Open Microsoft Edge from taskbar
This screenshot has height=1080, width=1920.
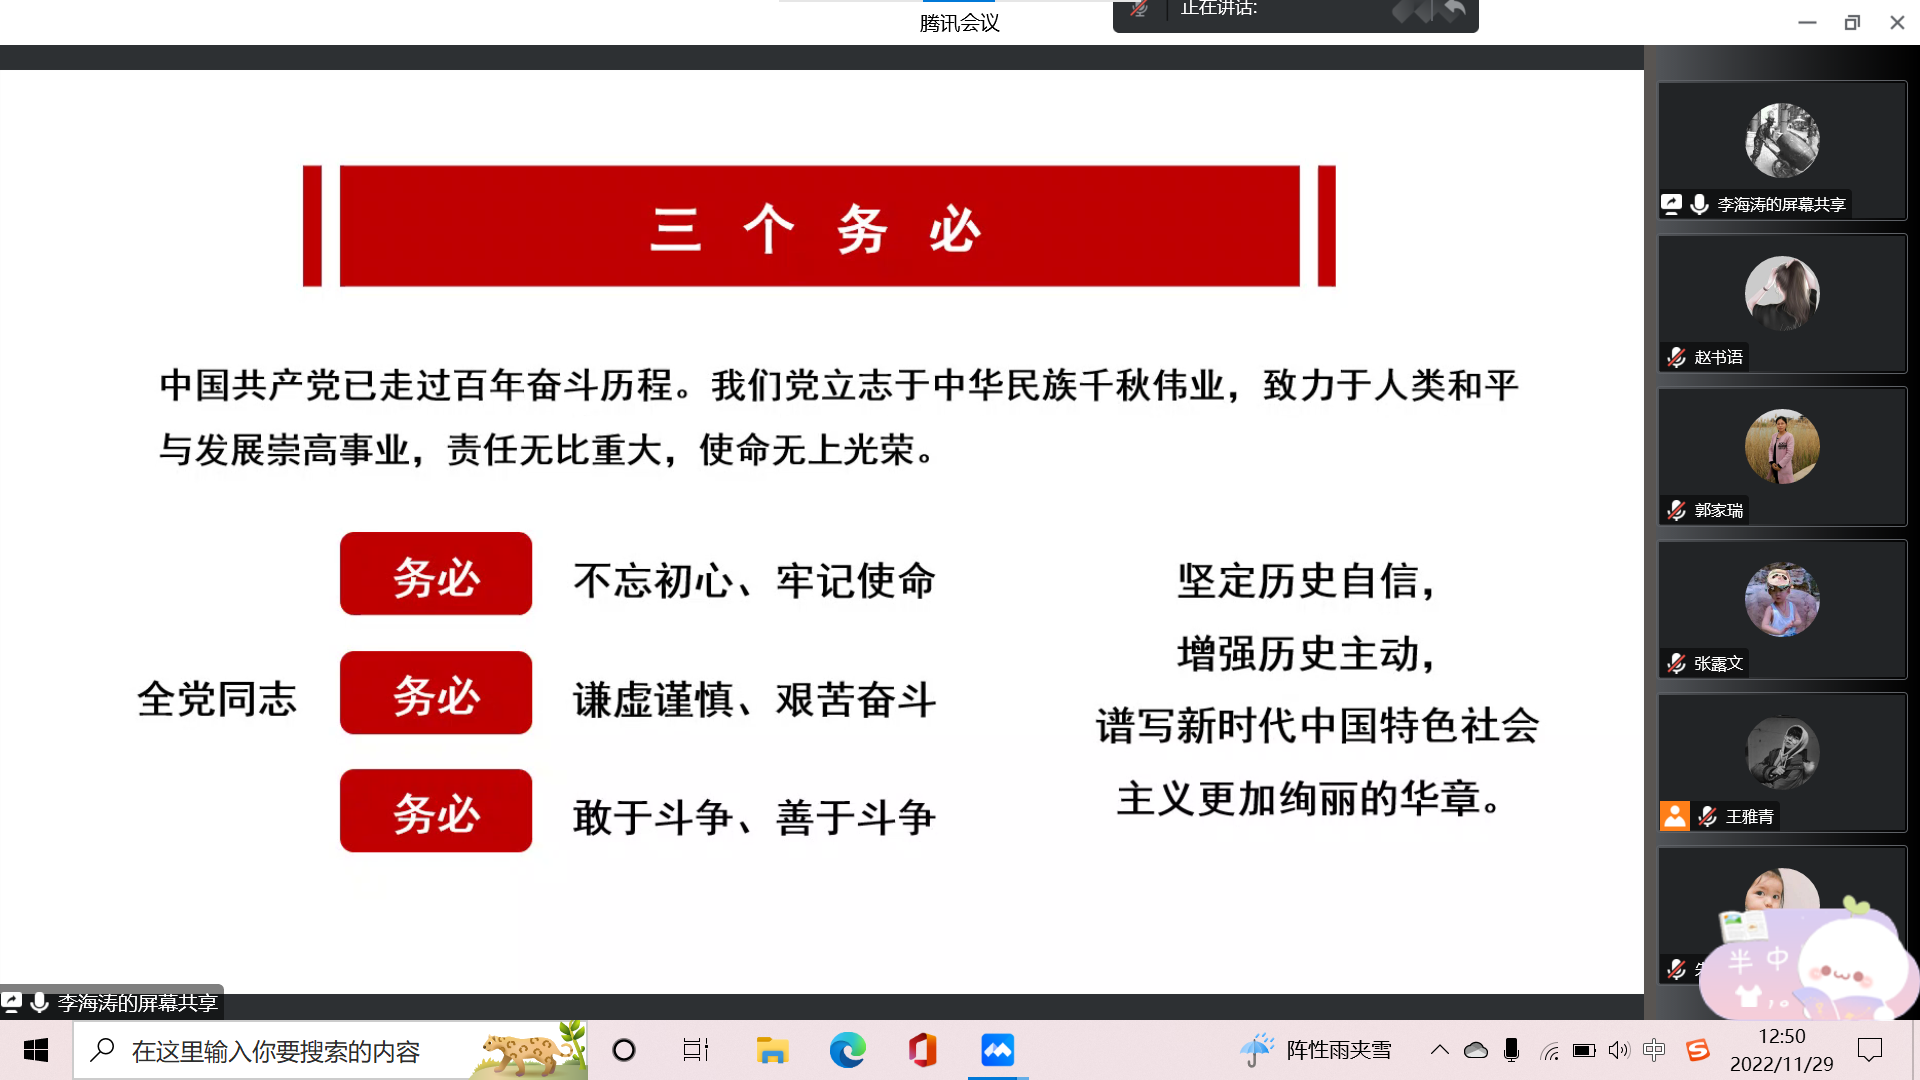[x=847, y=1050]
